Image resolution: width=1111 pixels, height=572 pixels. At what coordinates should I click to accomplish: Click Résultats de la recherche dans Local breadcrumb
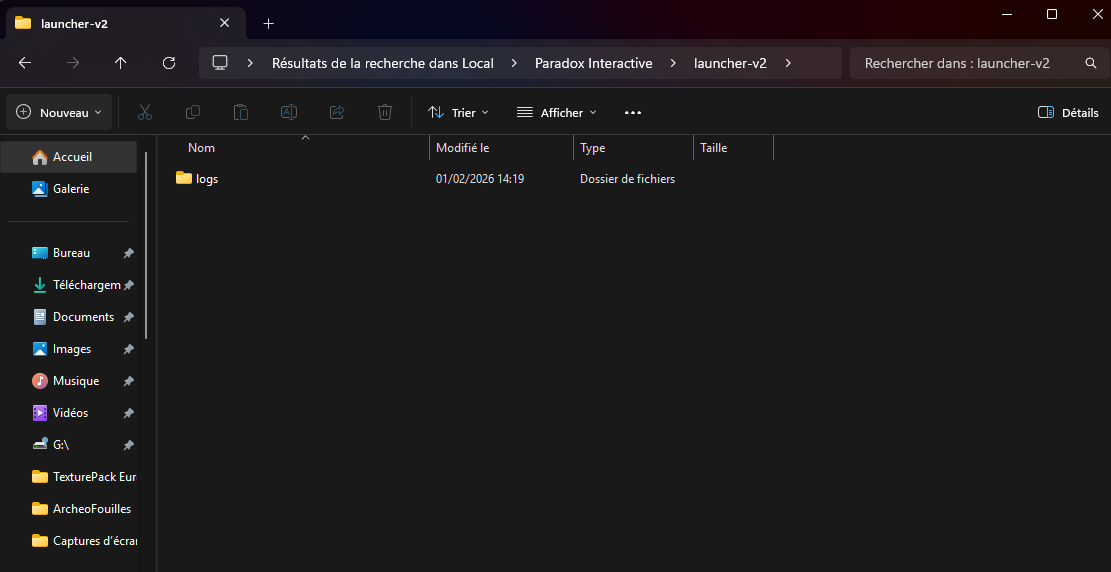point(383,63)
